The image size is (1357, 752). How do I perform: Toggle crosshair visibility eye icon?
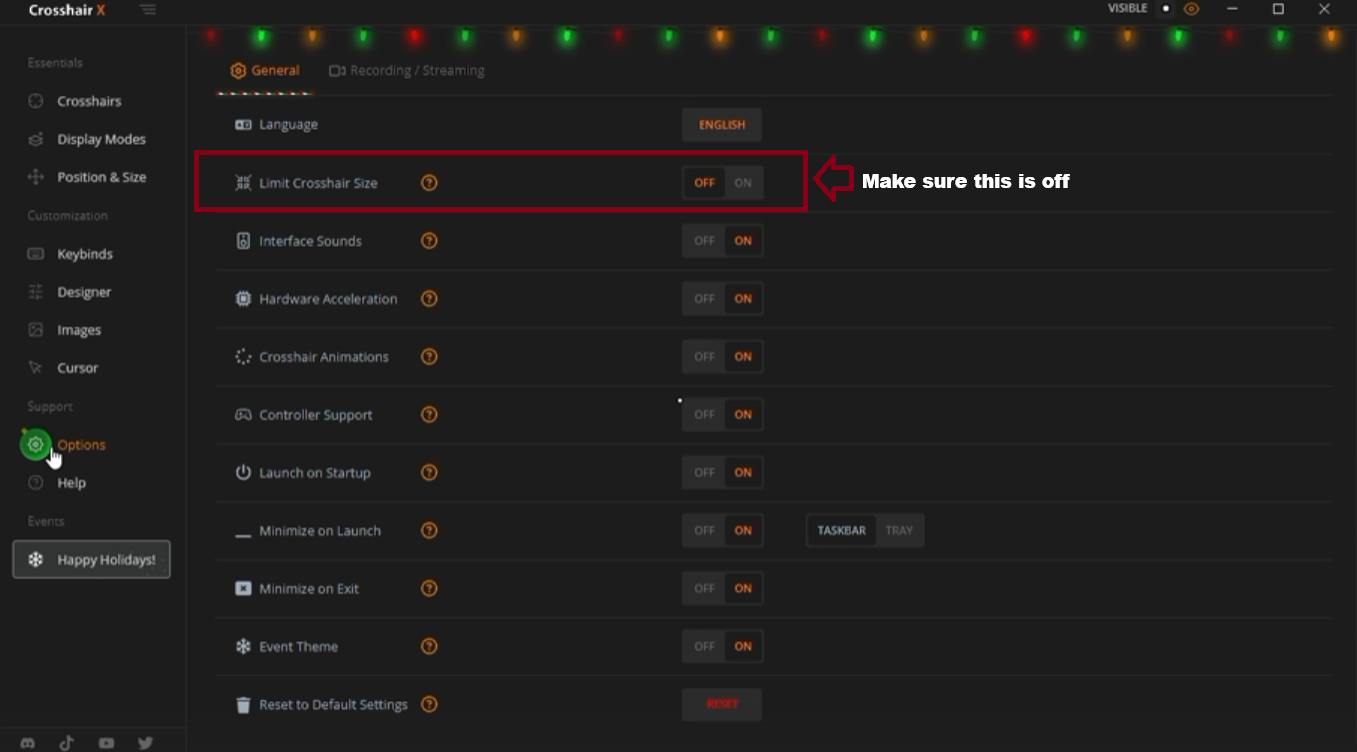[1191, 9]
